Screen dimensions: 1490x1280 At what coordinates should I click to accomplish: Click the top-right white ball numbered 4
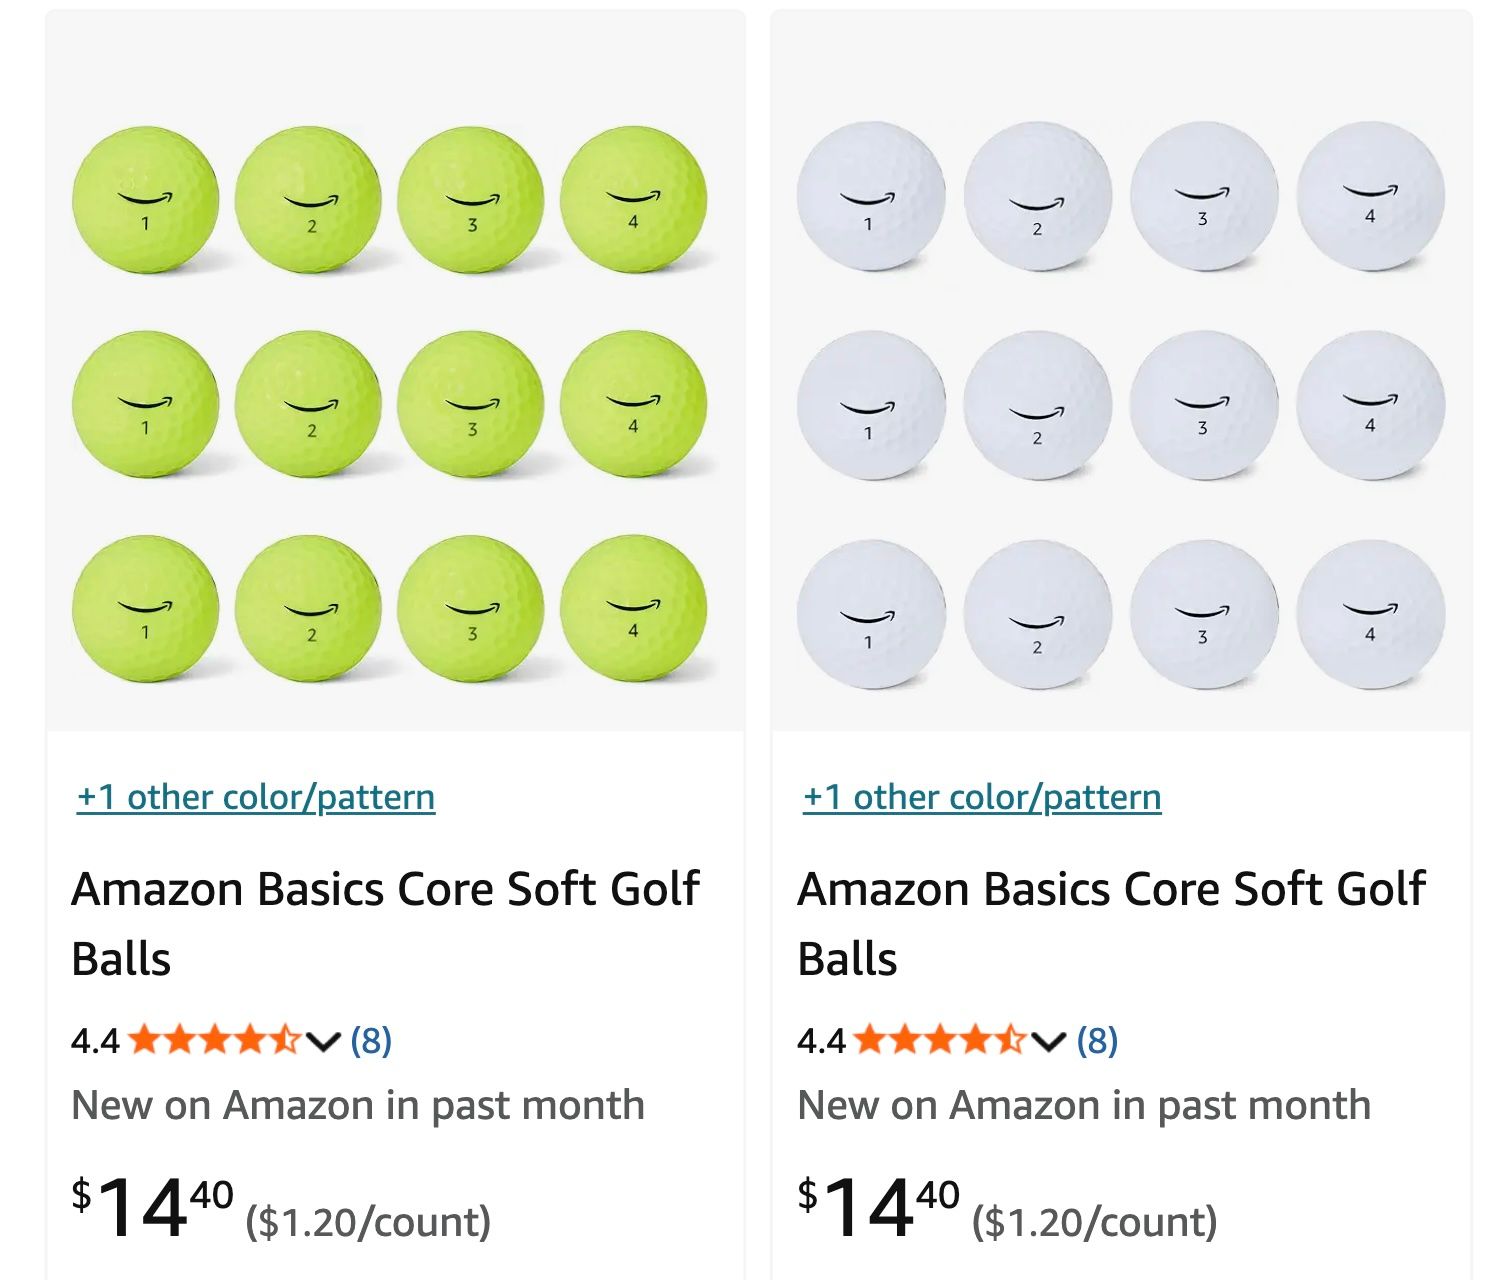coord(1370,195)
